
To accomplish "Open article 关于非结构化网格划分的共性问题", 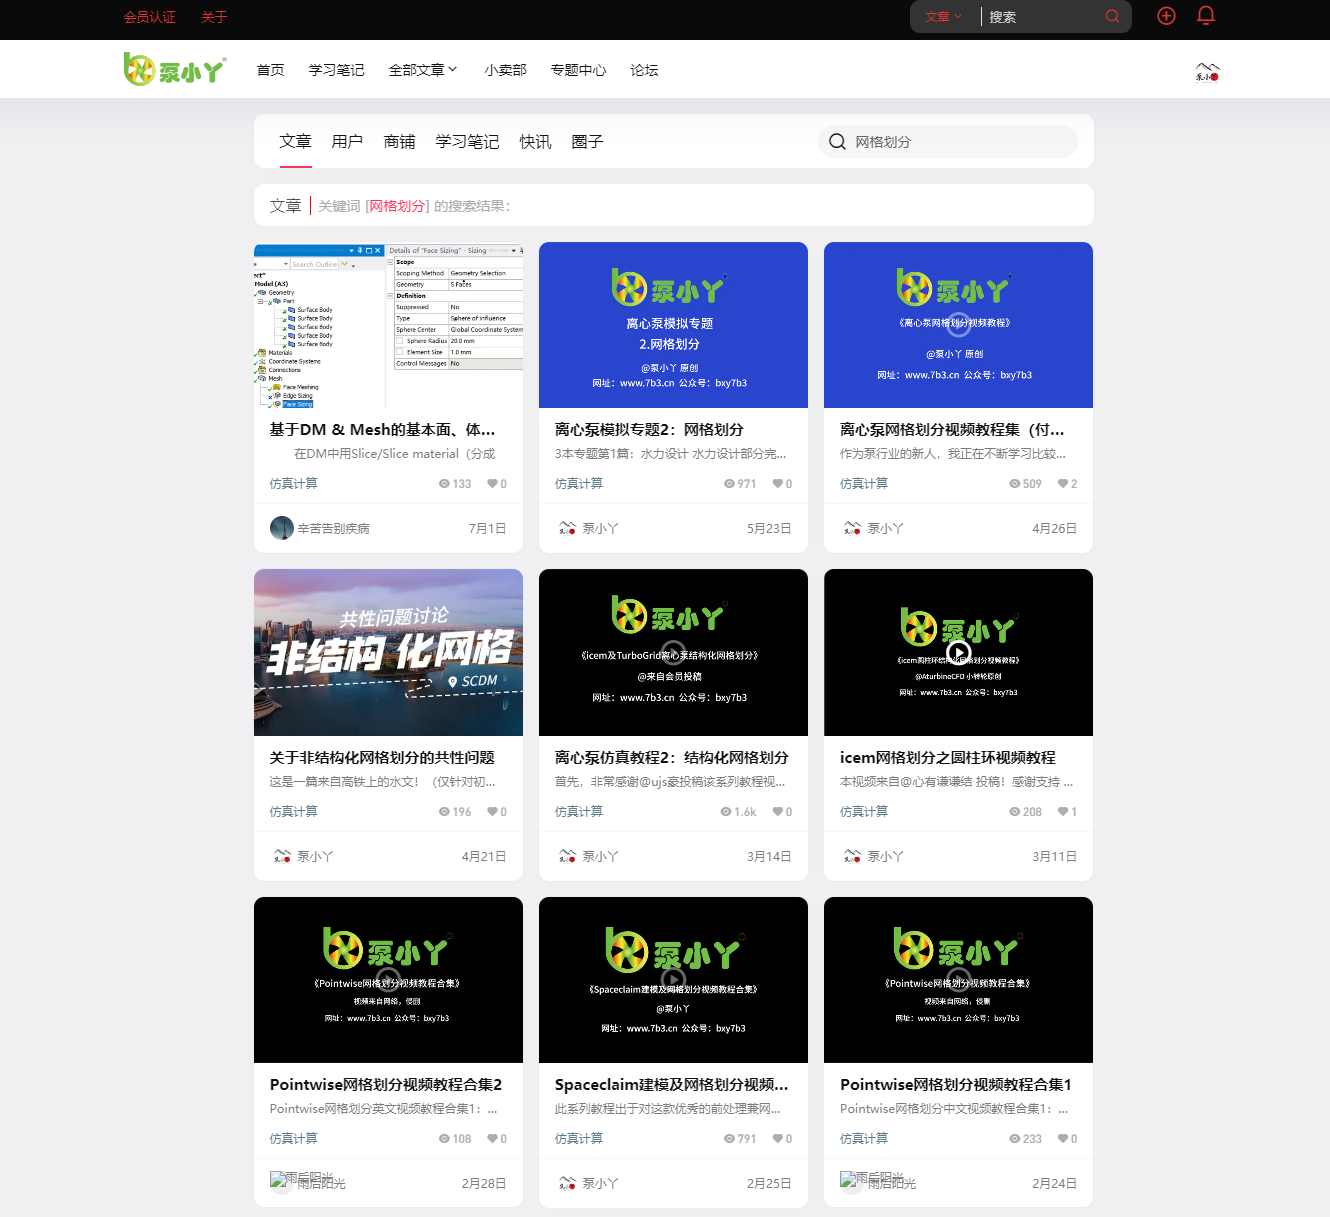I will [x=382, y=758].
